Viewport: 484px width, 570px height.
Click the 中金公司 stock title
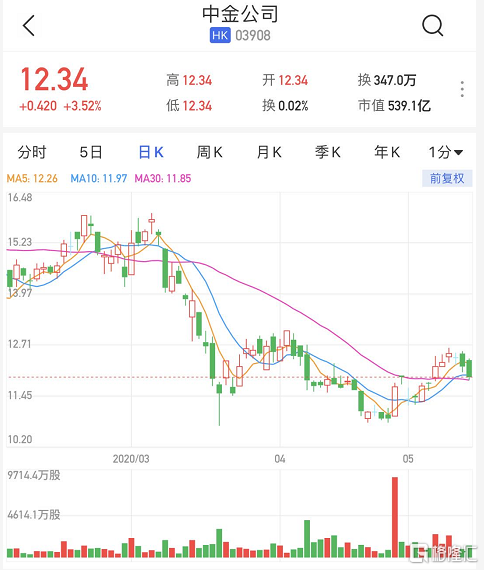(x=240, y=14)
